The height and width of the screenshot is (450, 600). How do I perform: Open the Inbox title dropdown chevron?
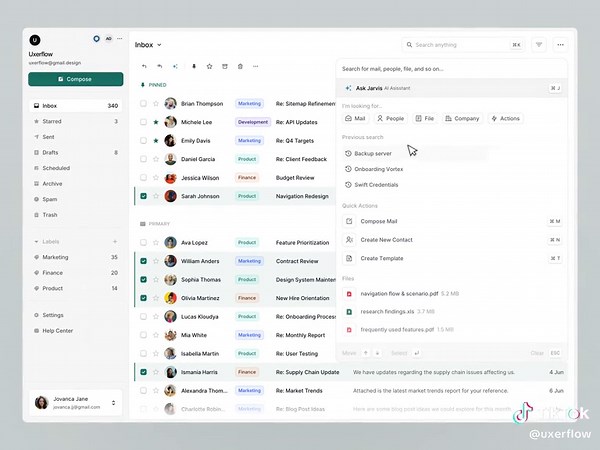[x=159, y=45]
